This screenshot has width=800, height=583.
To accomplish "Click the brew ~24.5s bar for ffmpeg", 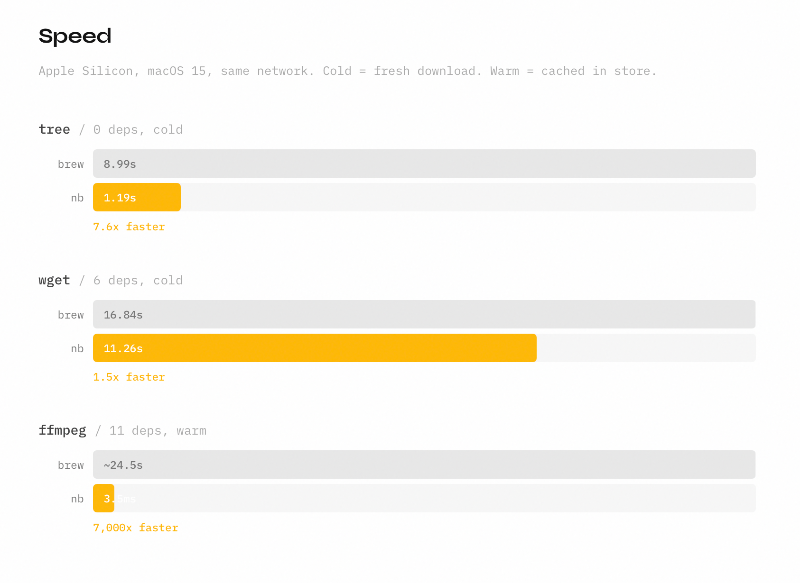I will (424, 465).
